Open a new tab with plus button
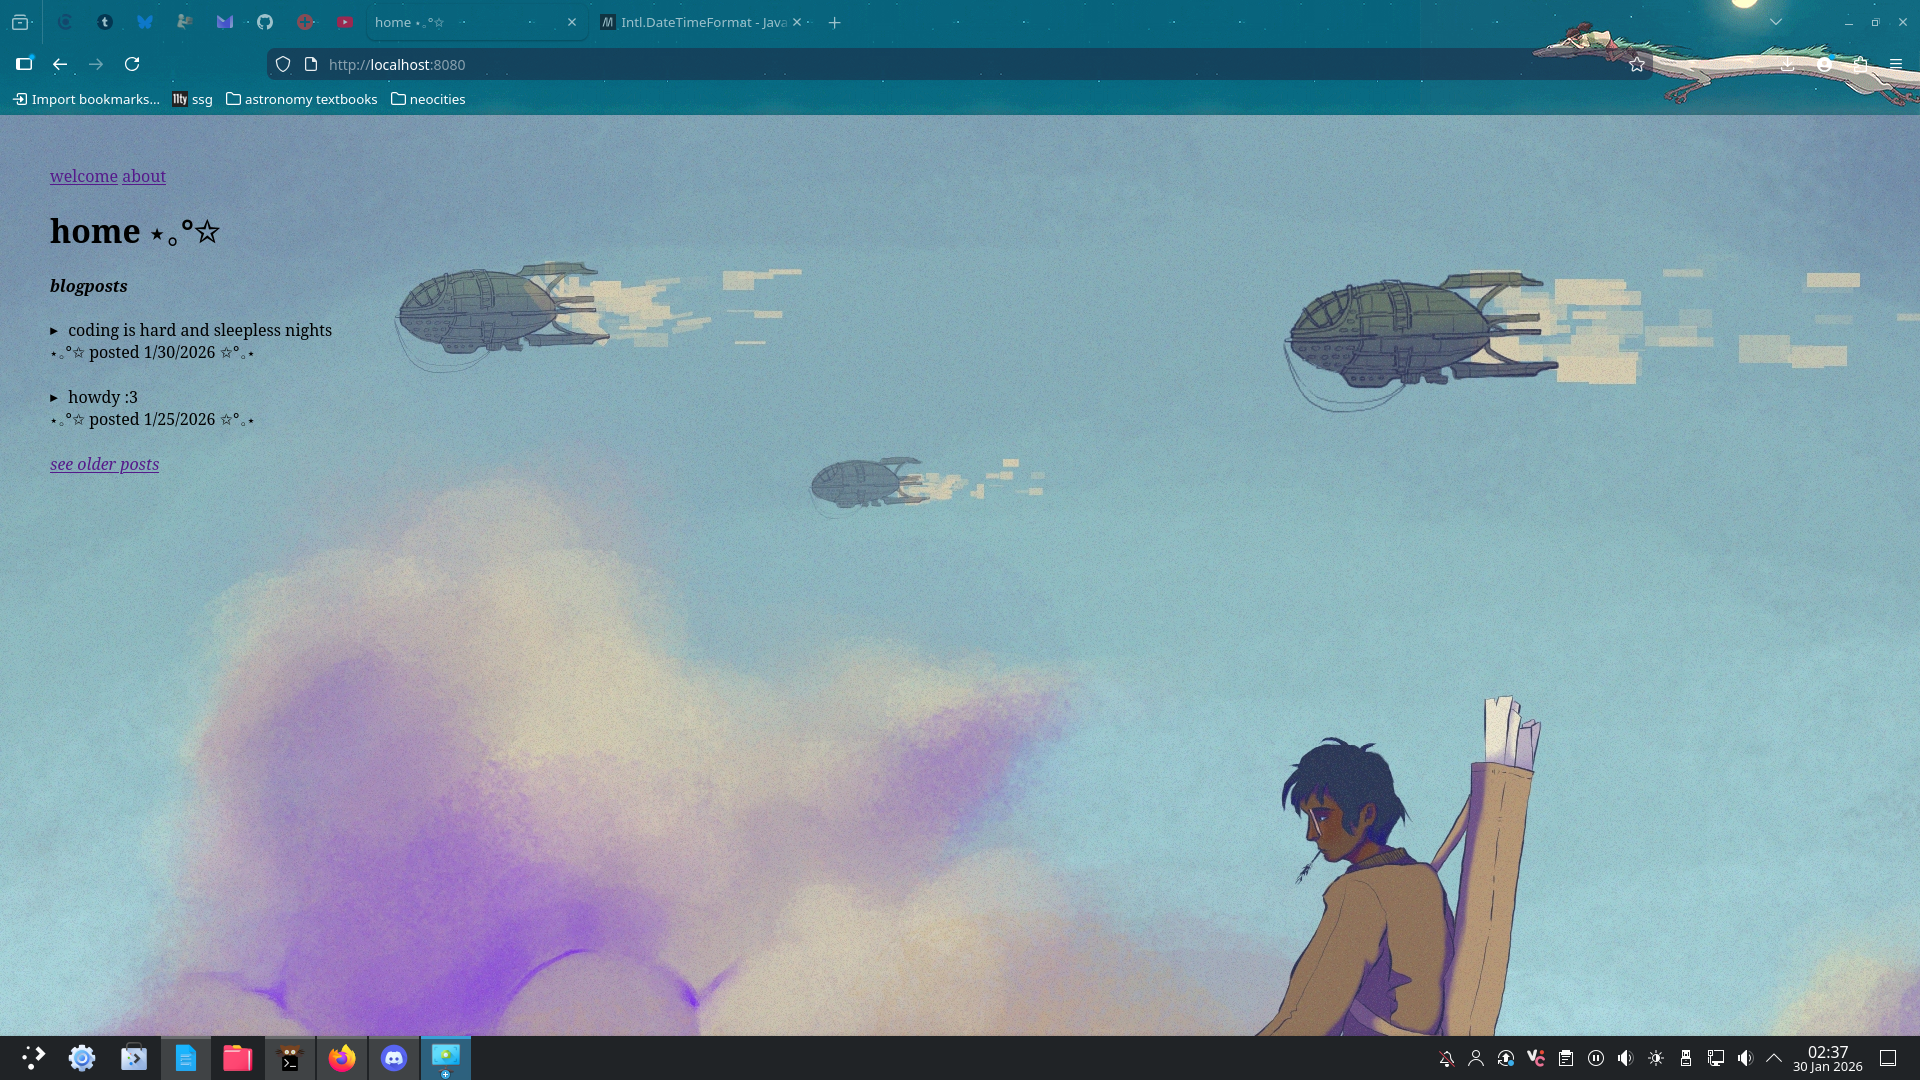1920x1080 pixels. point(834,22)
